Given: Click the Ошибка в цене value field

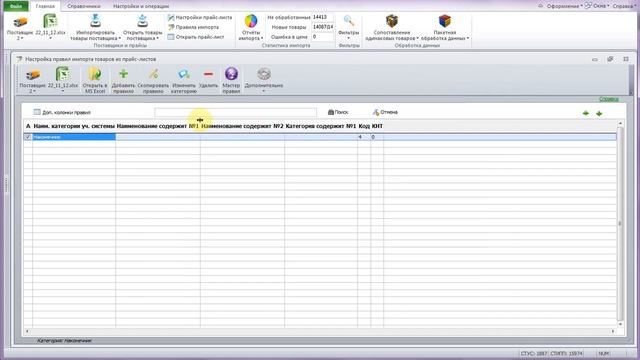Looking at the screenshot, I should (322, 37).
